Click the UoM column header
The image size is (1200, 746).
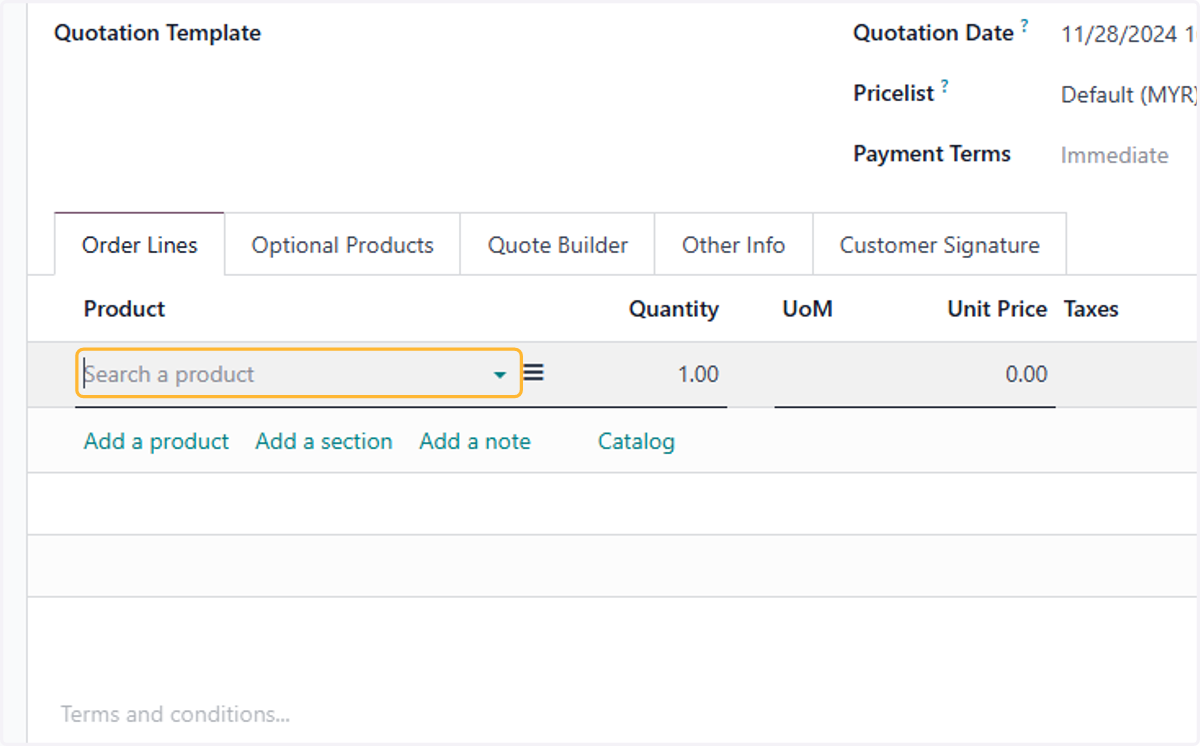point(807,309)
